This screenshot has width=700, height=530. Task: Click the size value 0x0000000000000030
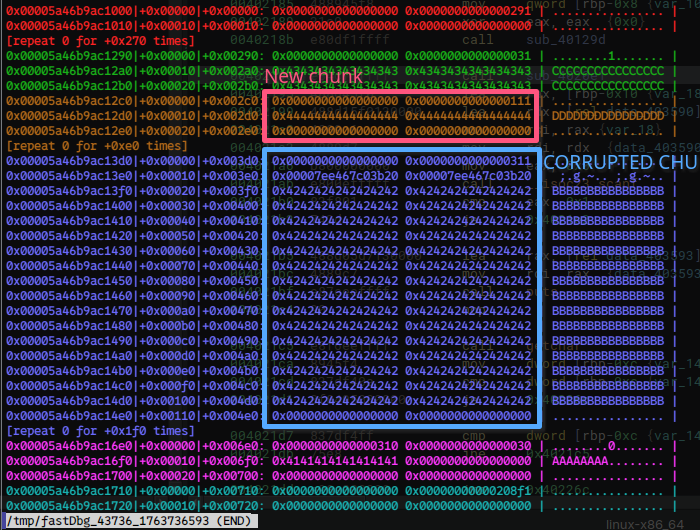468,446
